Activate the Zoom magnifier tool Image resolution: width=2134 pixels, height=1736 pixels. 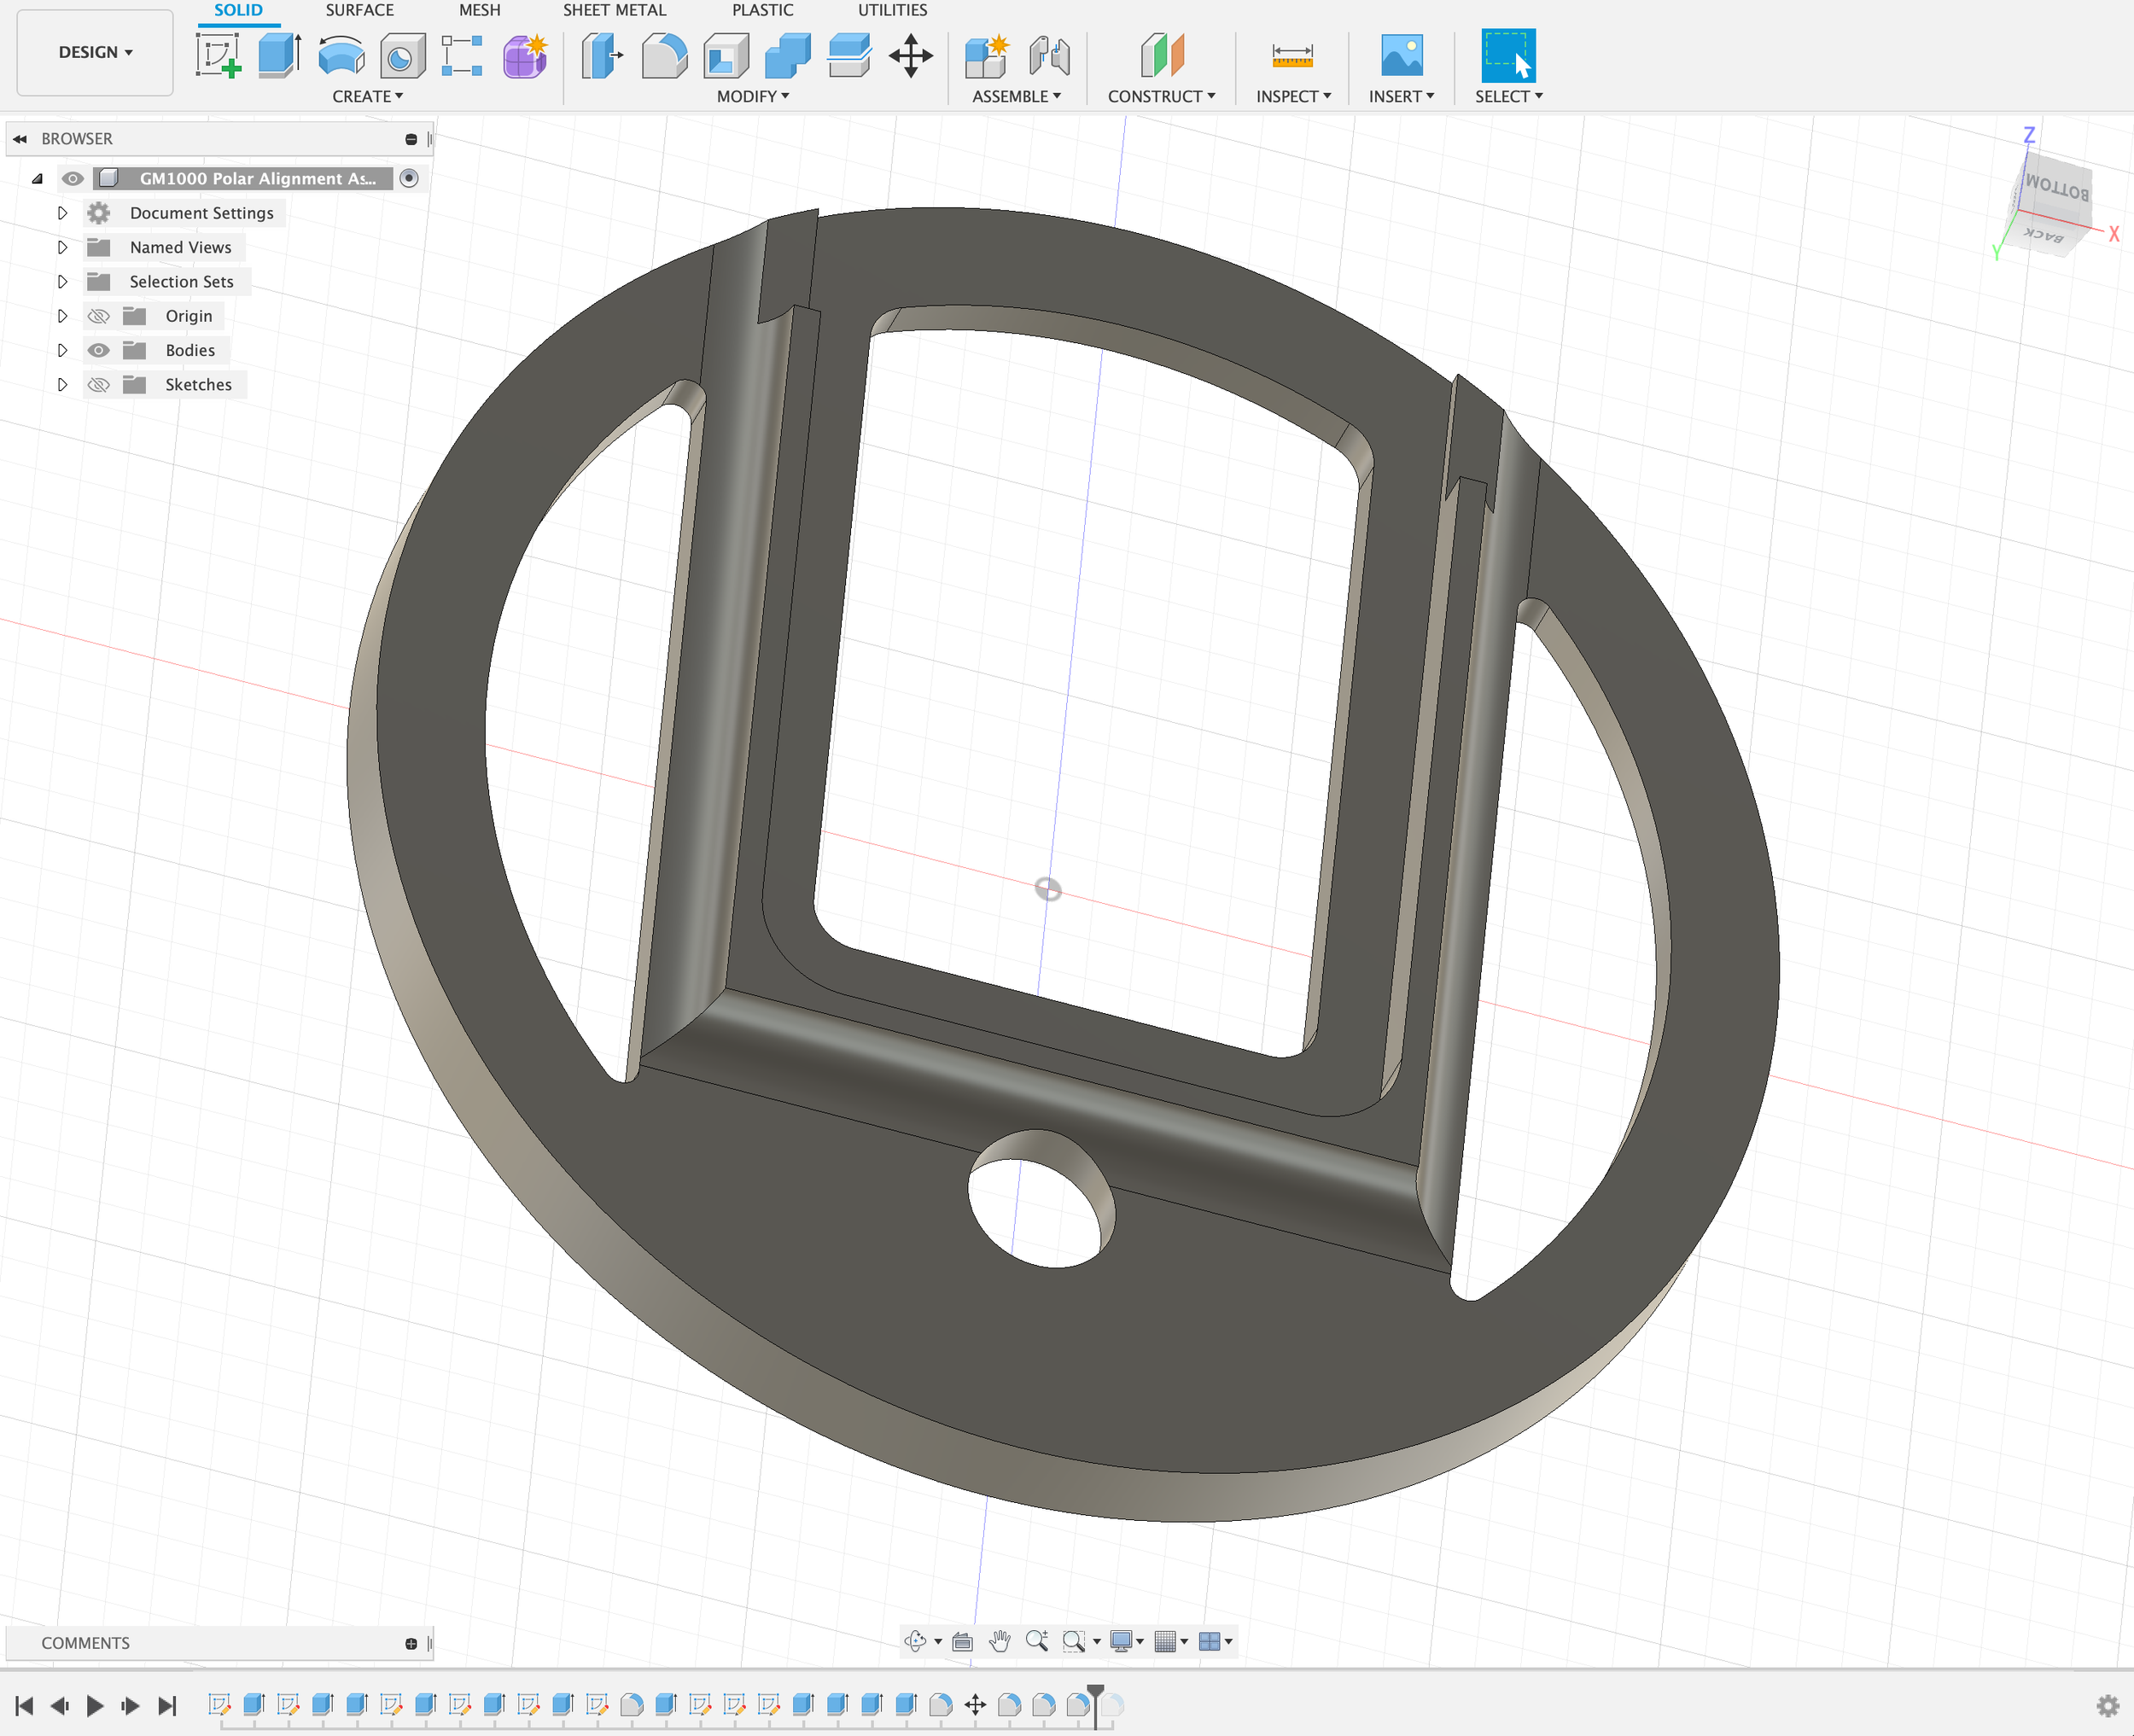(x=1037, y=1641)
